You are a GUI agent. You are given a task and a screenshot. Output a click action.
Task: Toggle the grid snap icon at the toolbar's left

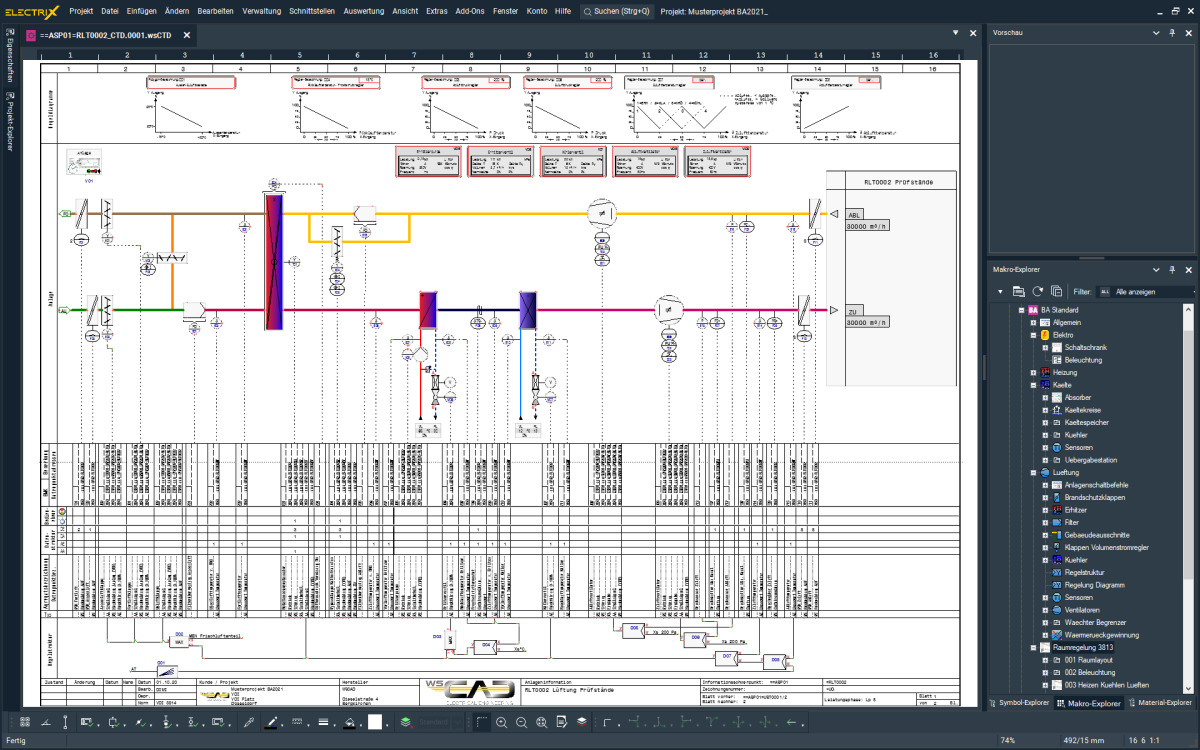click(25, 723)
